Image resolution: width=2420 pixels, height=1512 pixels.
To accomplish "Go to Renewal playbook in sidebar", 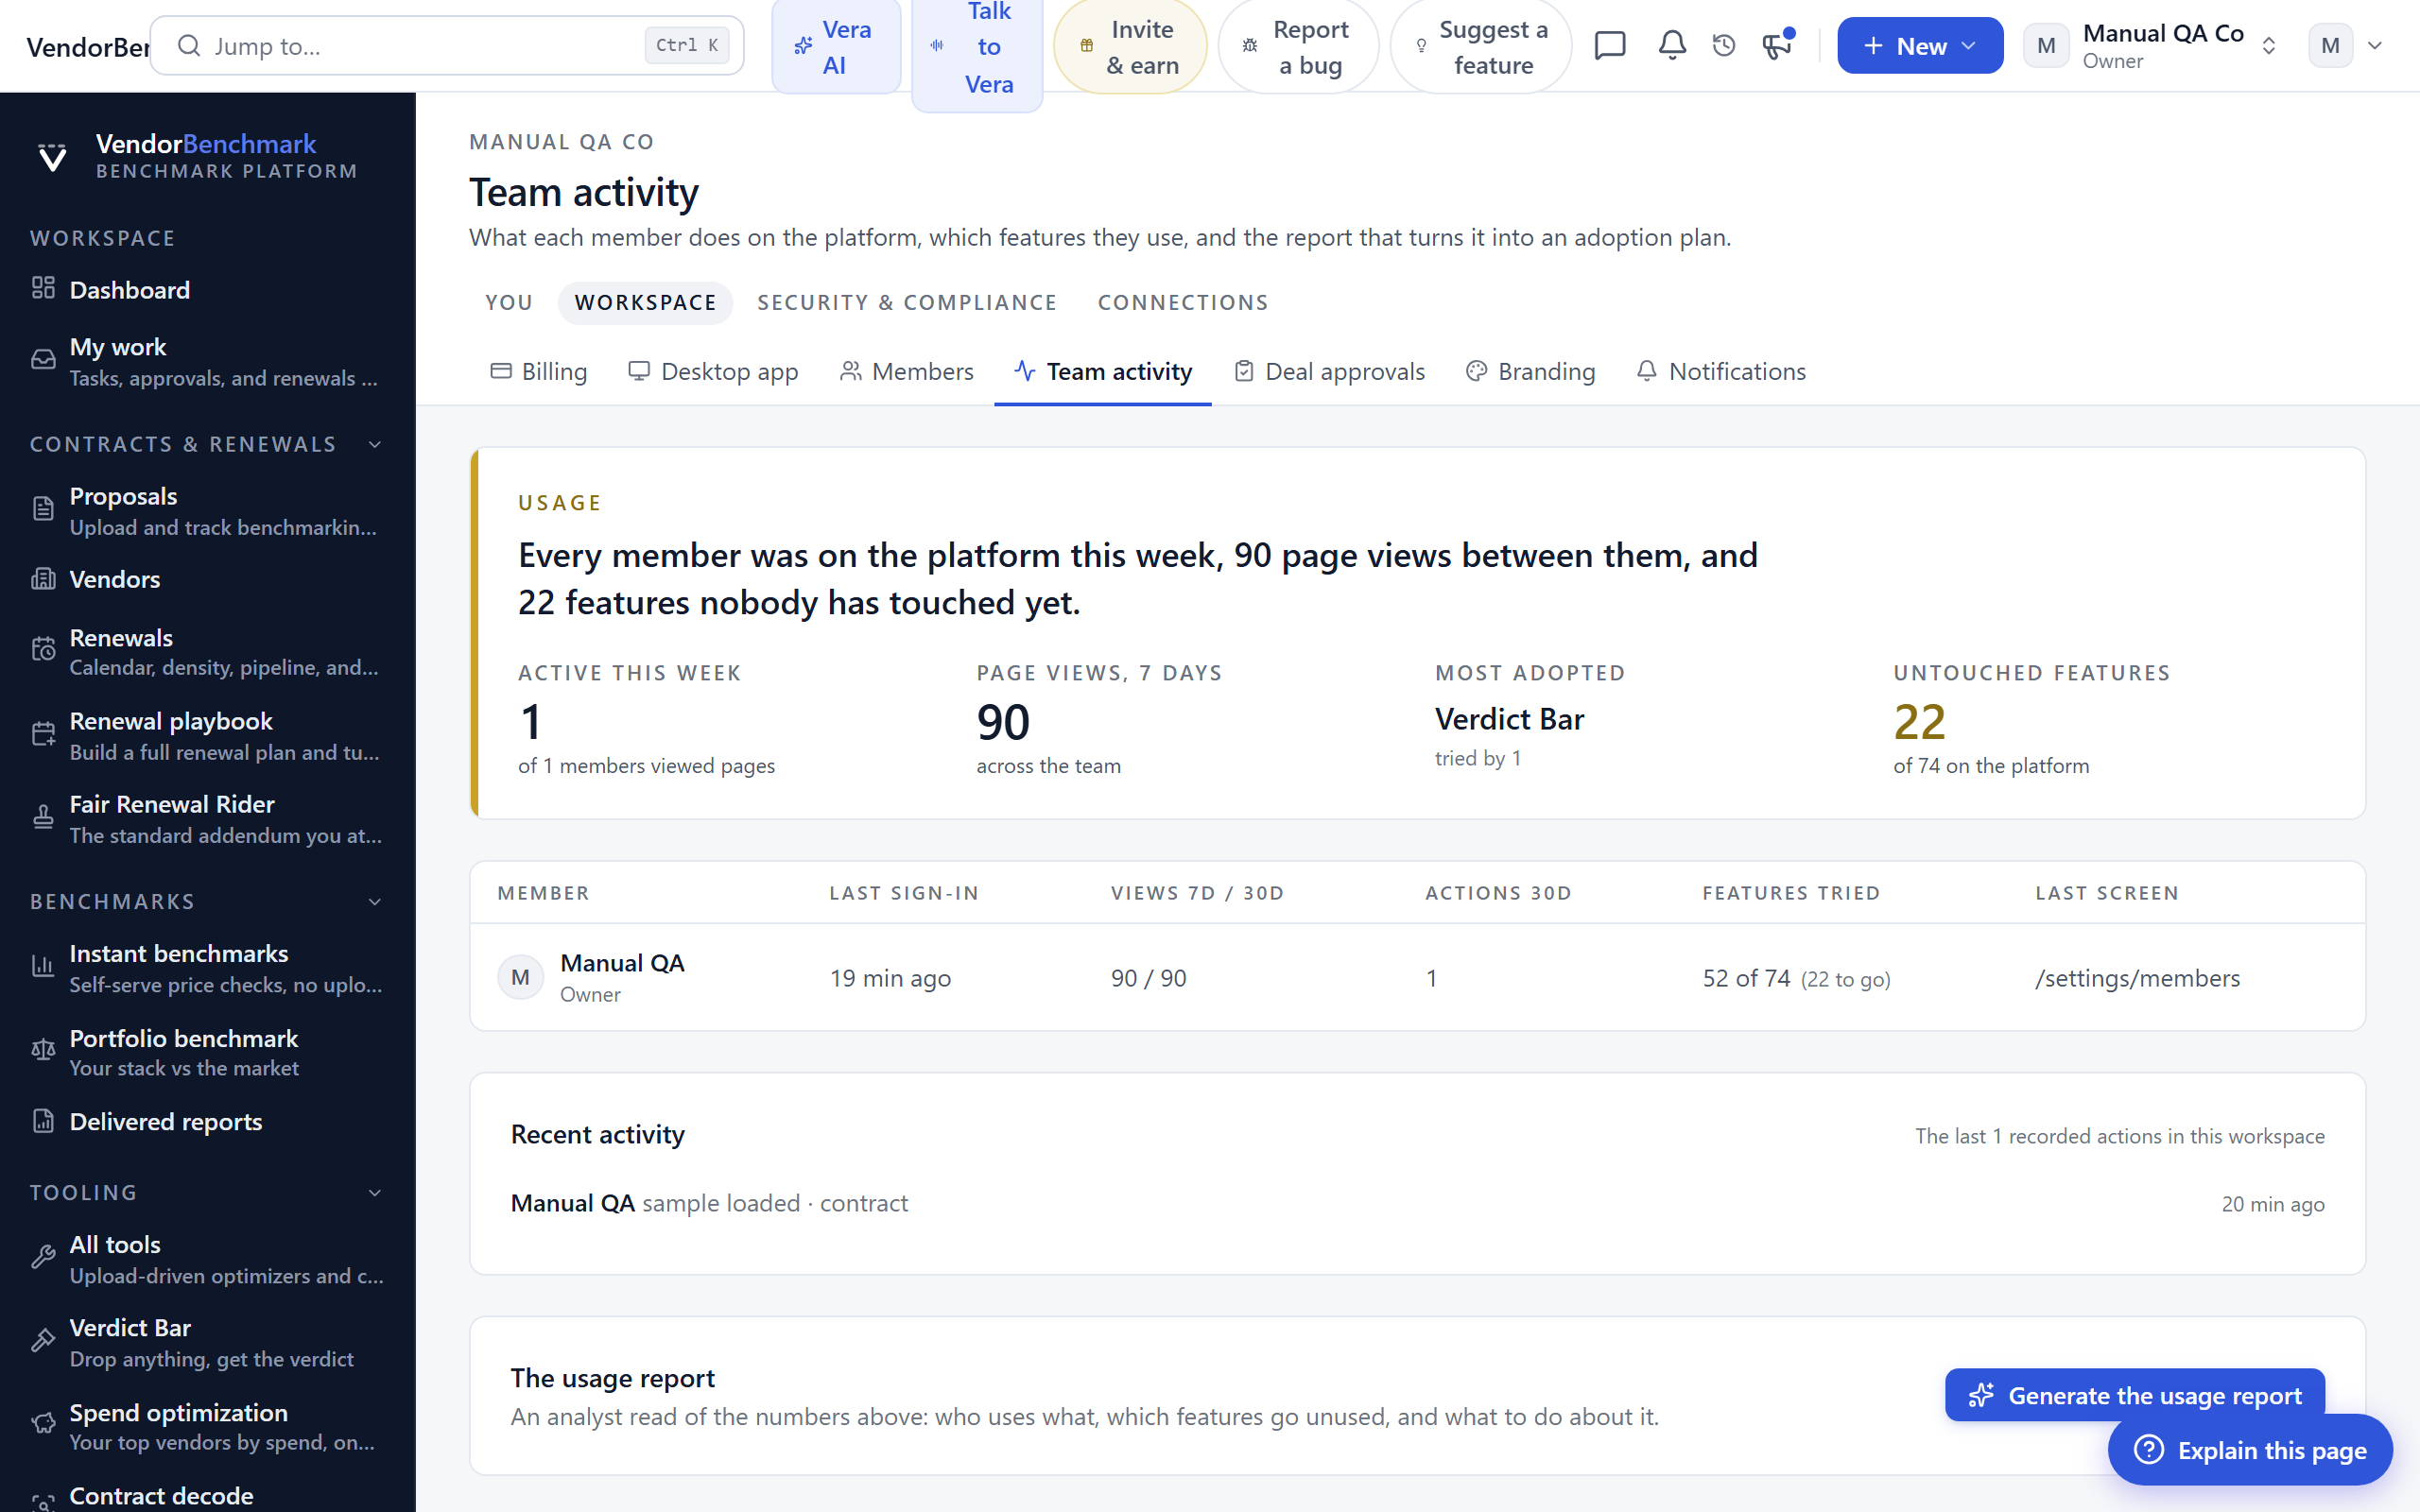I will pyautogui.click(x=206, y=735).
